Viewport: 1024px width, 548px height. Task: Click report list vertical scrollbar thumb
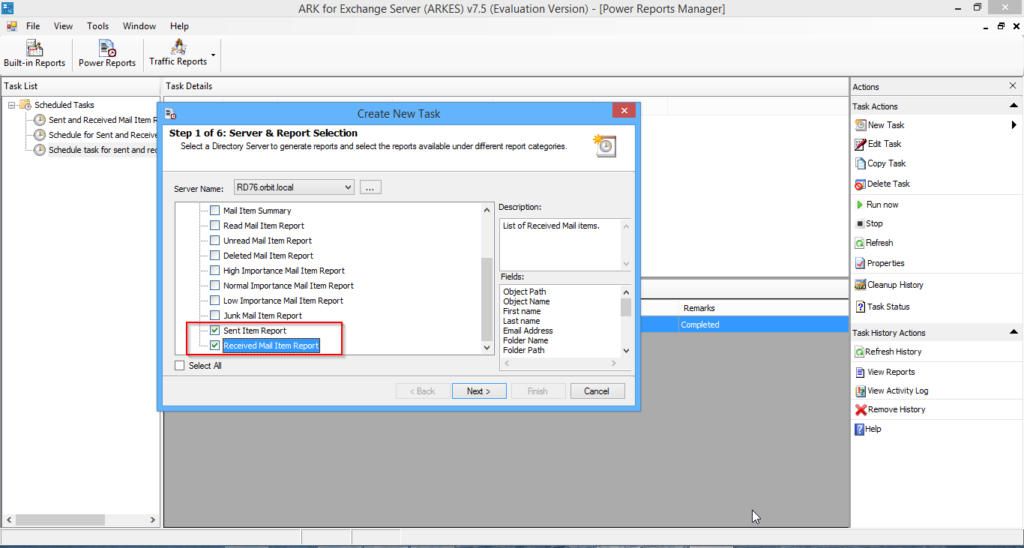click(487, 298)
